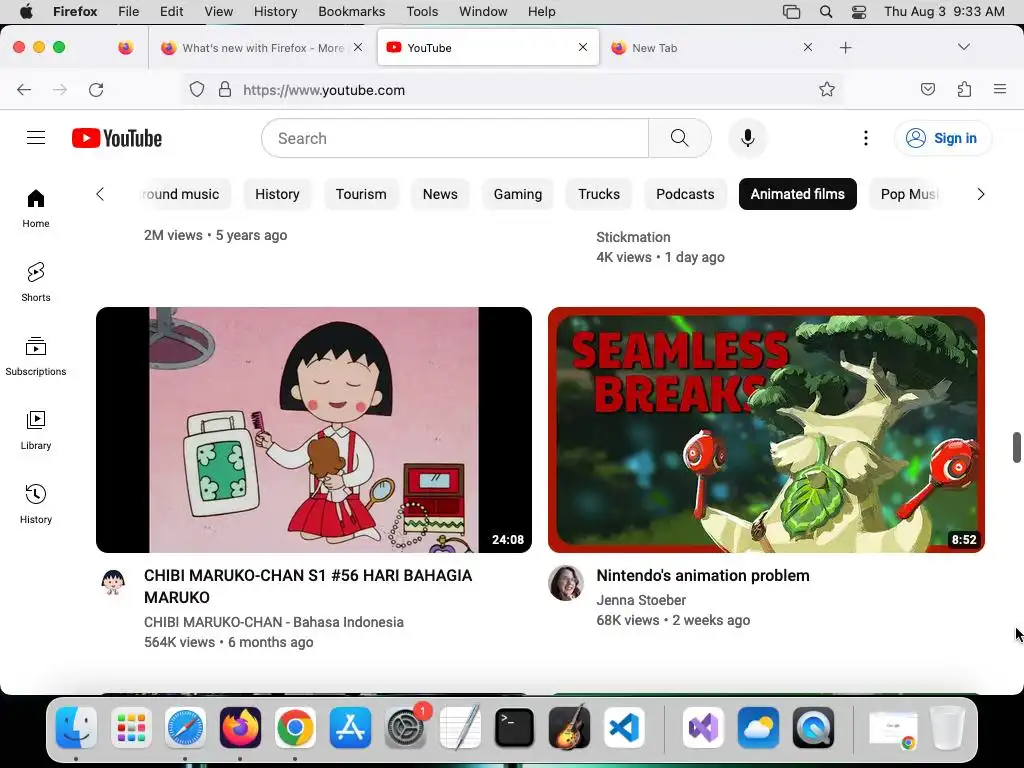Click the Chibi Maruko-chan video thumbnail
This screenshot has width=1024, height=768.
point(313,430)
